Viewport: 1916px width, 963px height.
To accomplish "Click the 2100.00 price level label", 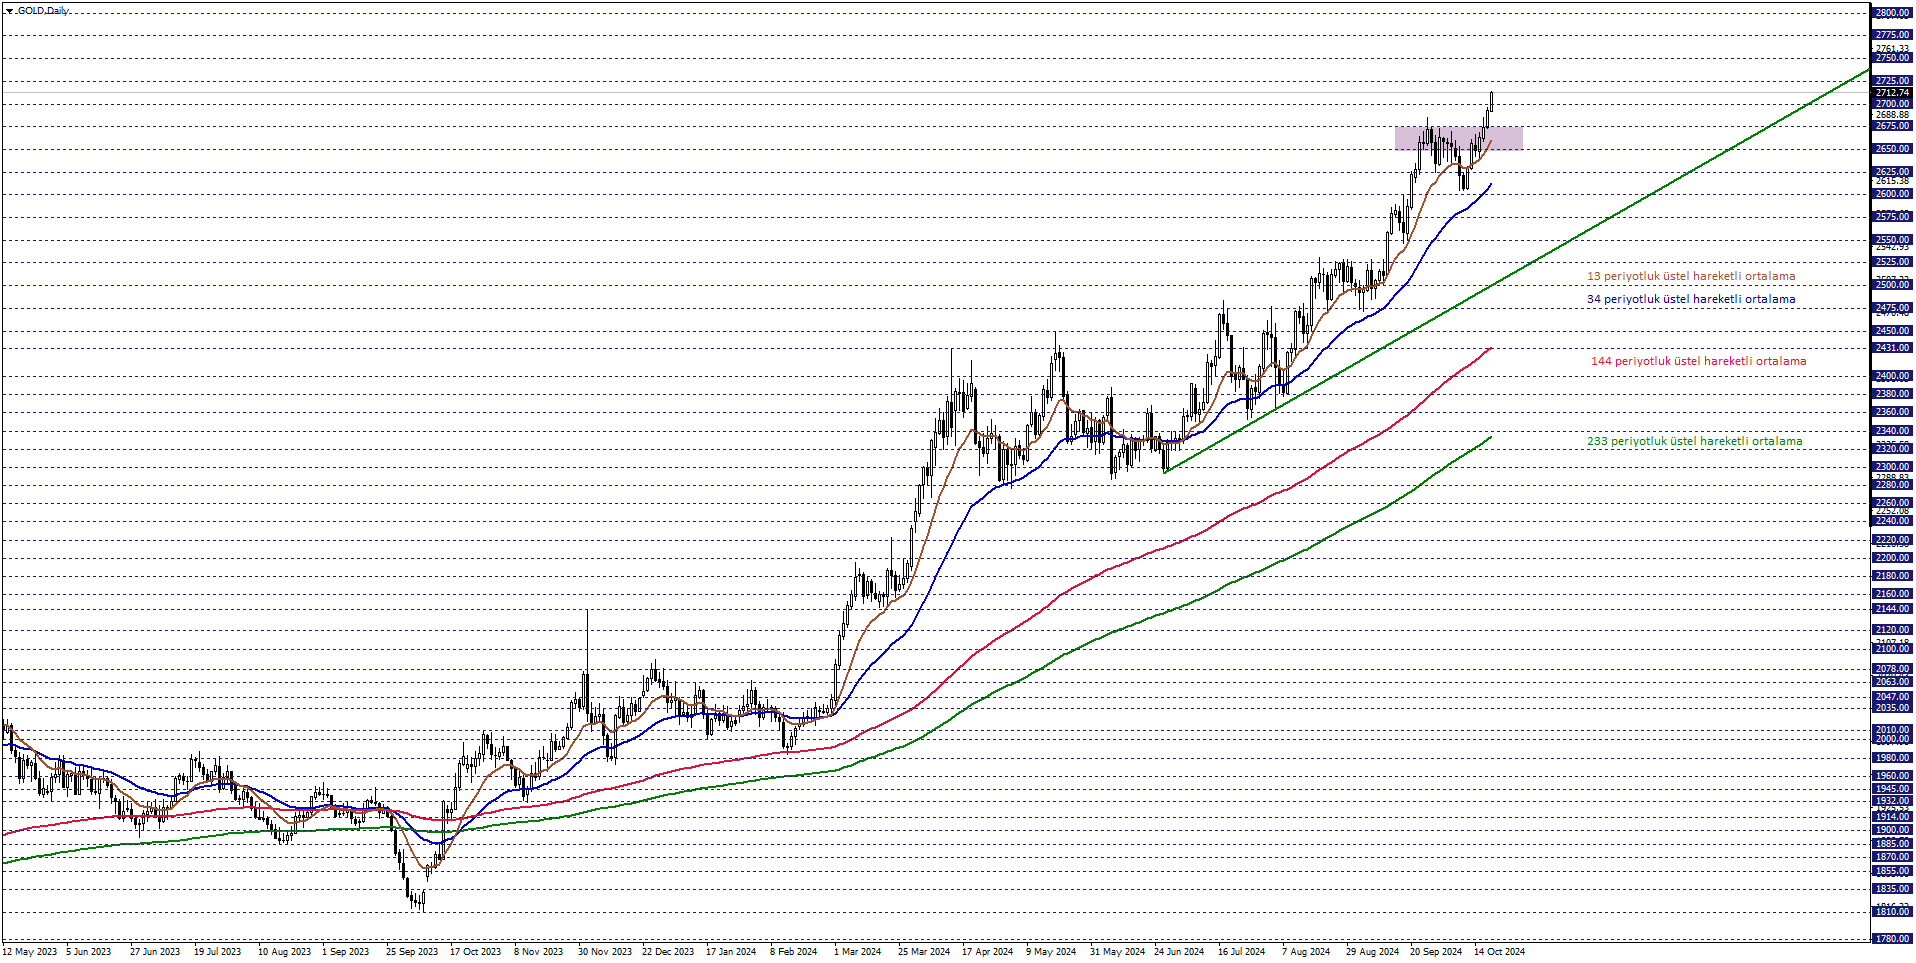I will pyautogui.click(x=1892, y=649).
